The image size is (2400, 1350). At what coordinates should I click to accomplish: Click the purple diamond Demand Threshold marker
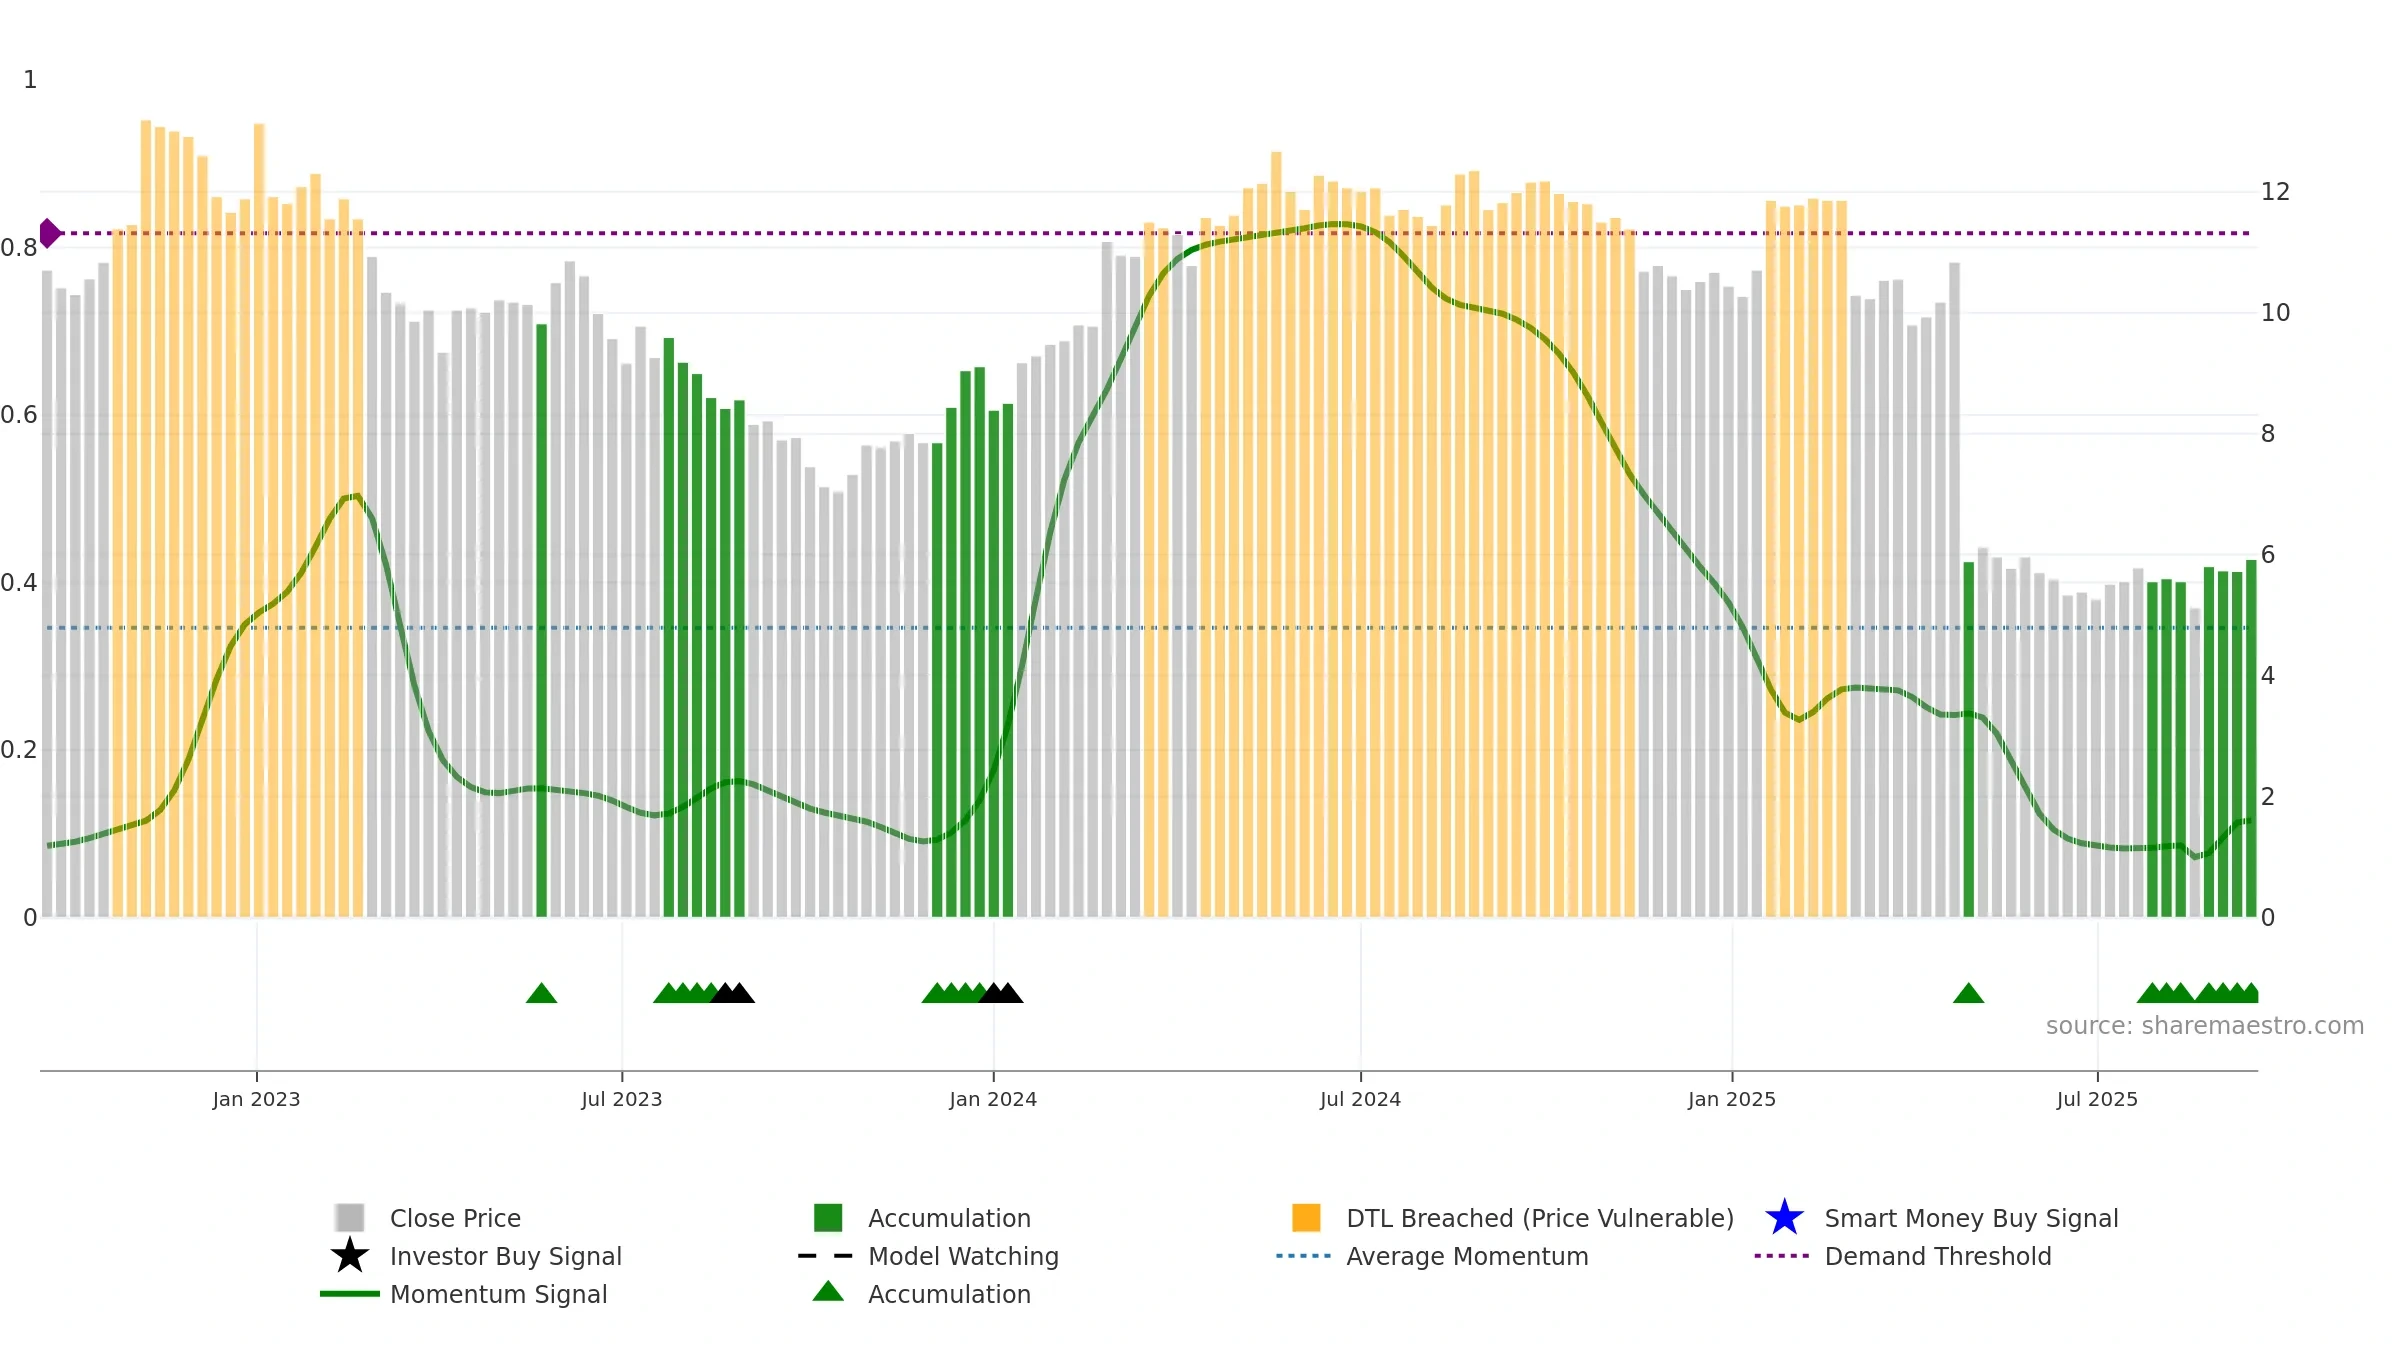[50, 233]
